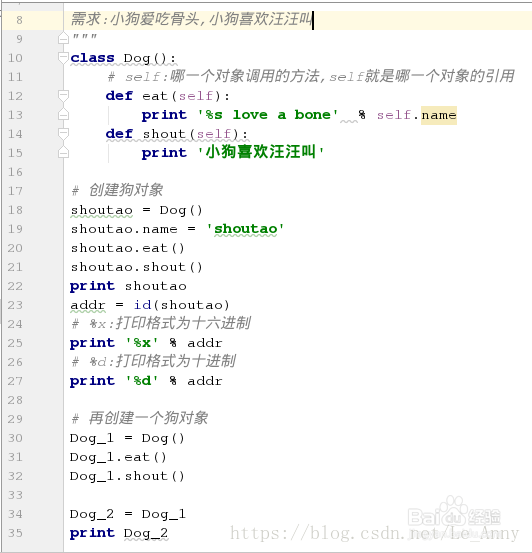The width and height of the screenshot is (532, 553).
Task: Click 'shoutao.eat()' on line 20
Action: (x=127, y=248)
